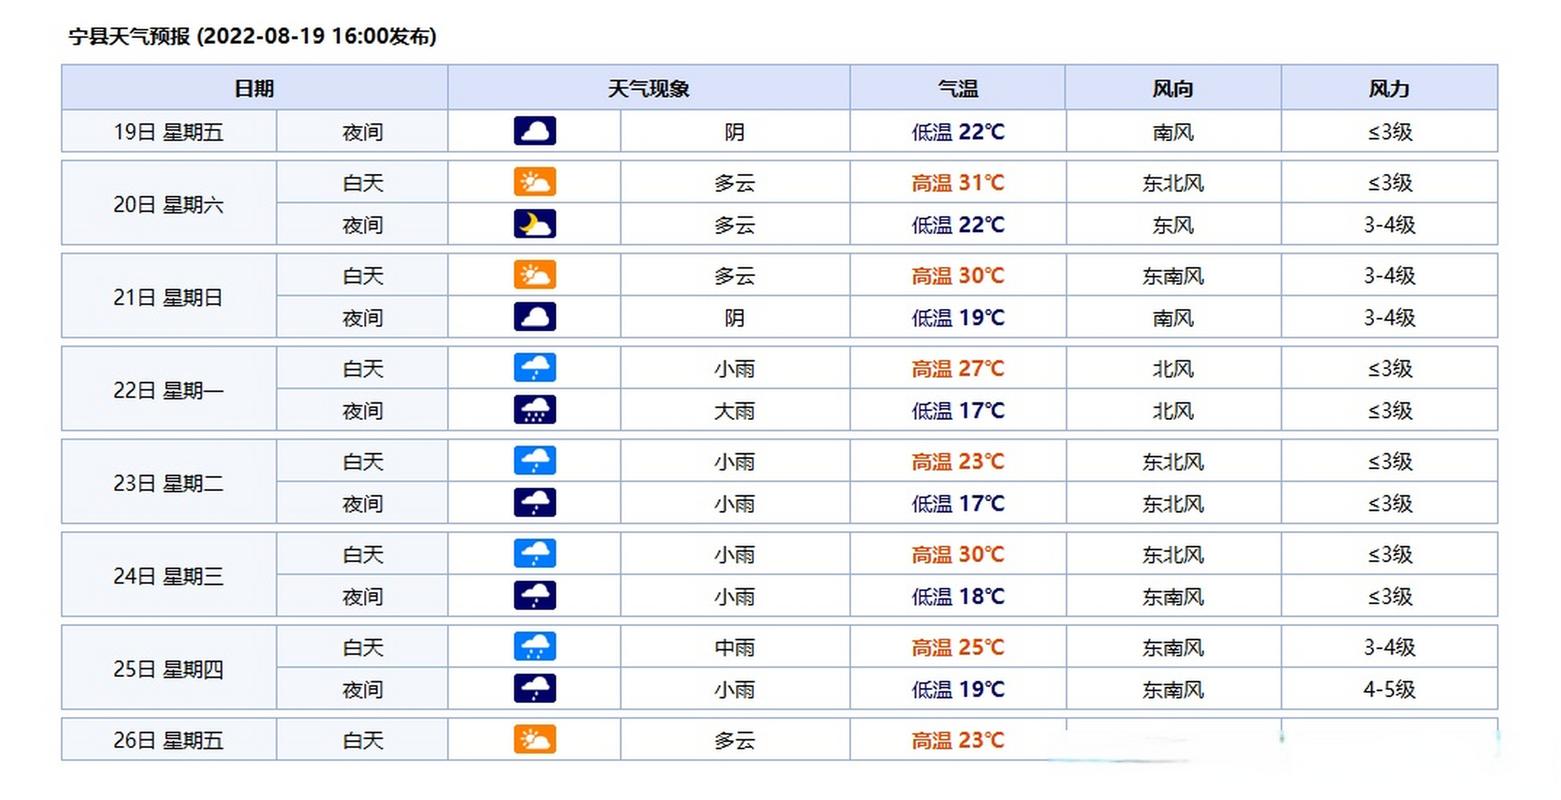Click the 24日 星期三 date cell
The width and height of the screenshot is (1561, 800).
click(169, 575)
